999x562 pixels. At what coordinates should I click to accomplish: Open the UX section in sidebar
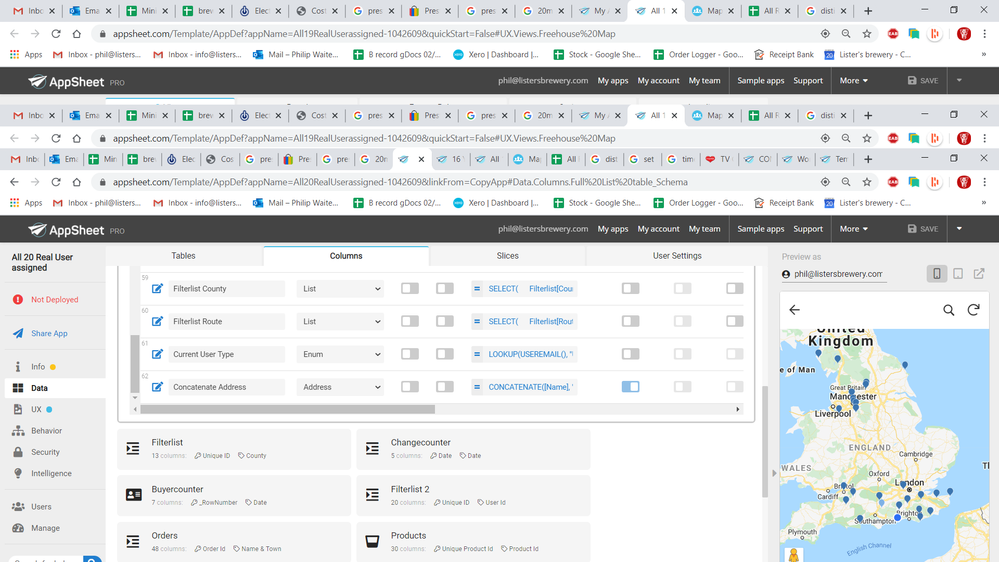coord(36,410)
